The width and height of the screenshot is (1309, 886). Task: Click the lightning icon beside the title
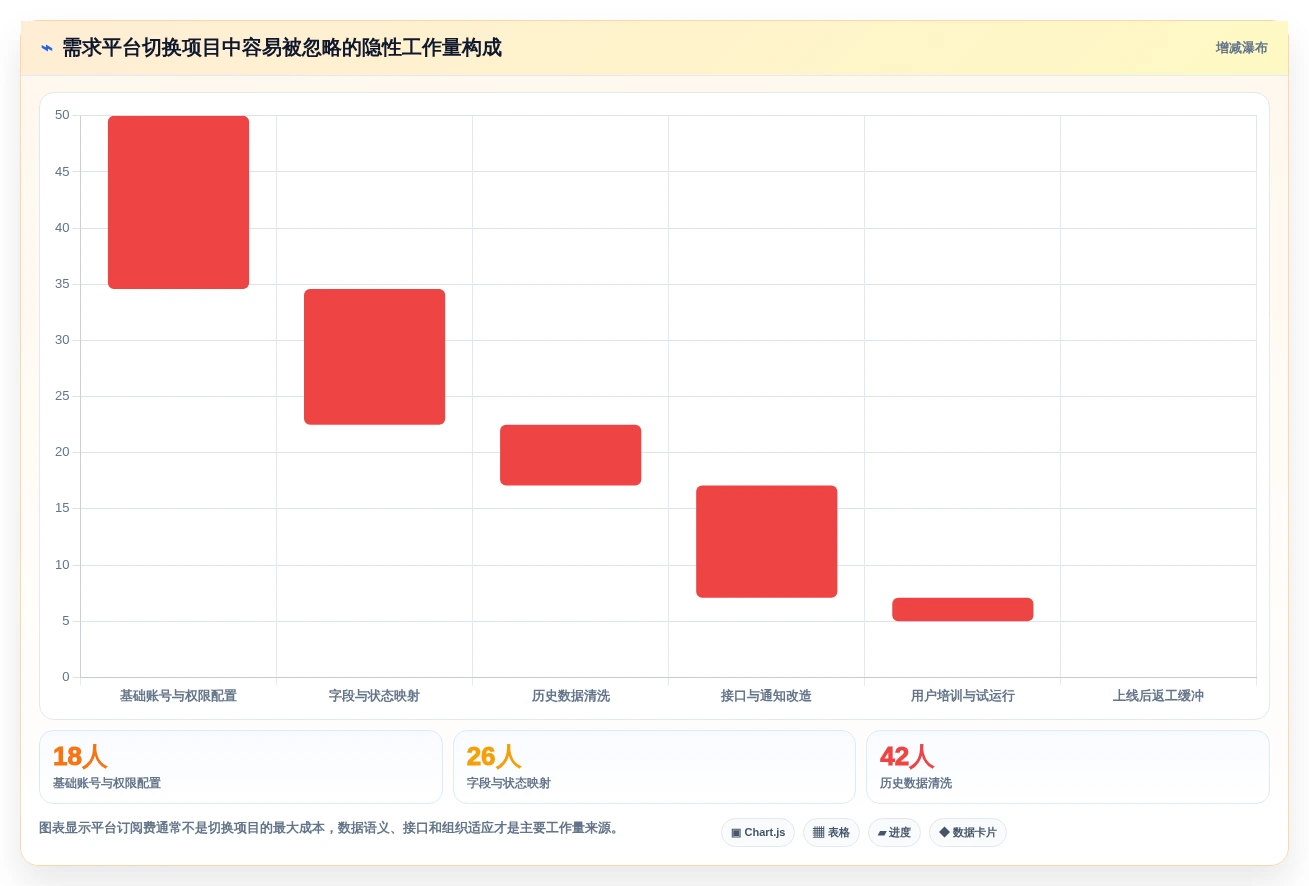[x=47, y=48]
